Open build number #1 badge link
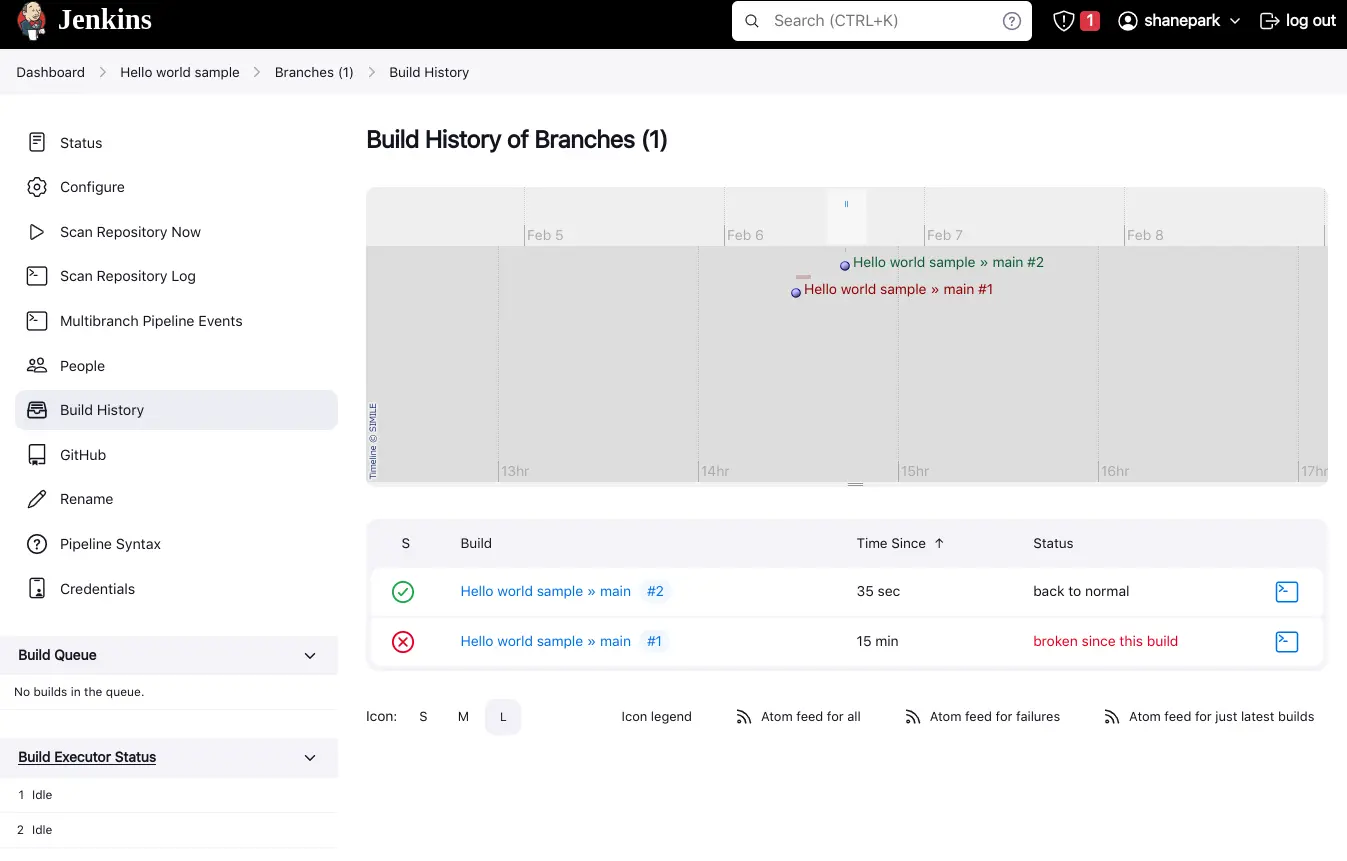The height and width of the screenshot is (861, 1347). point(654,642)
